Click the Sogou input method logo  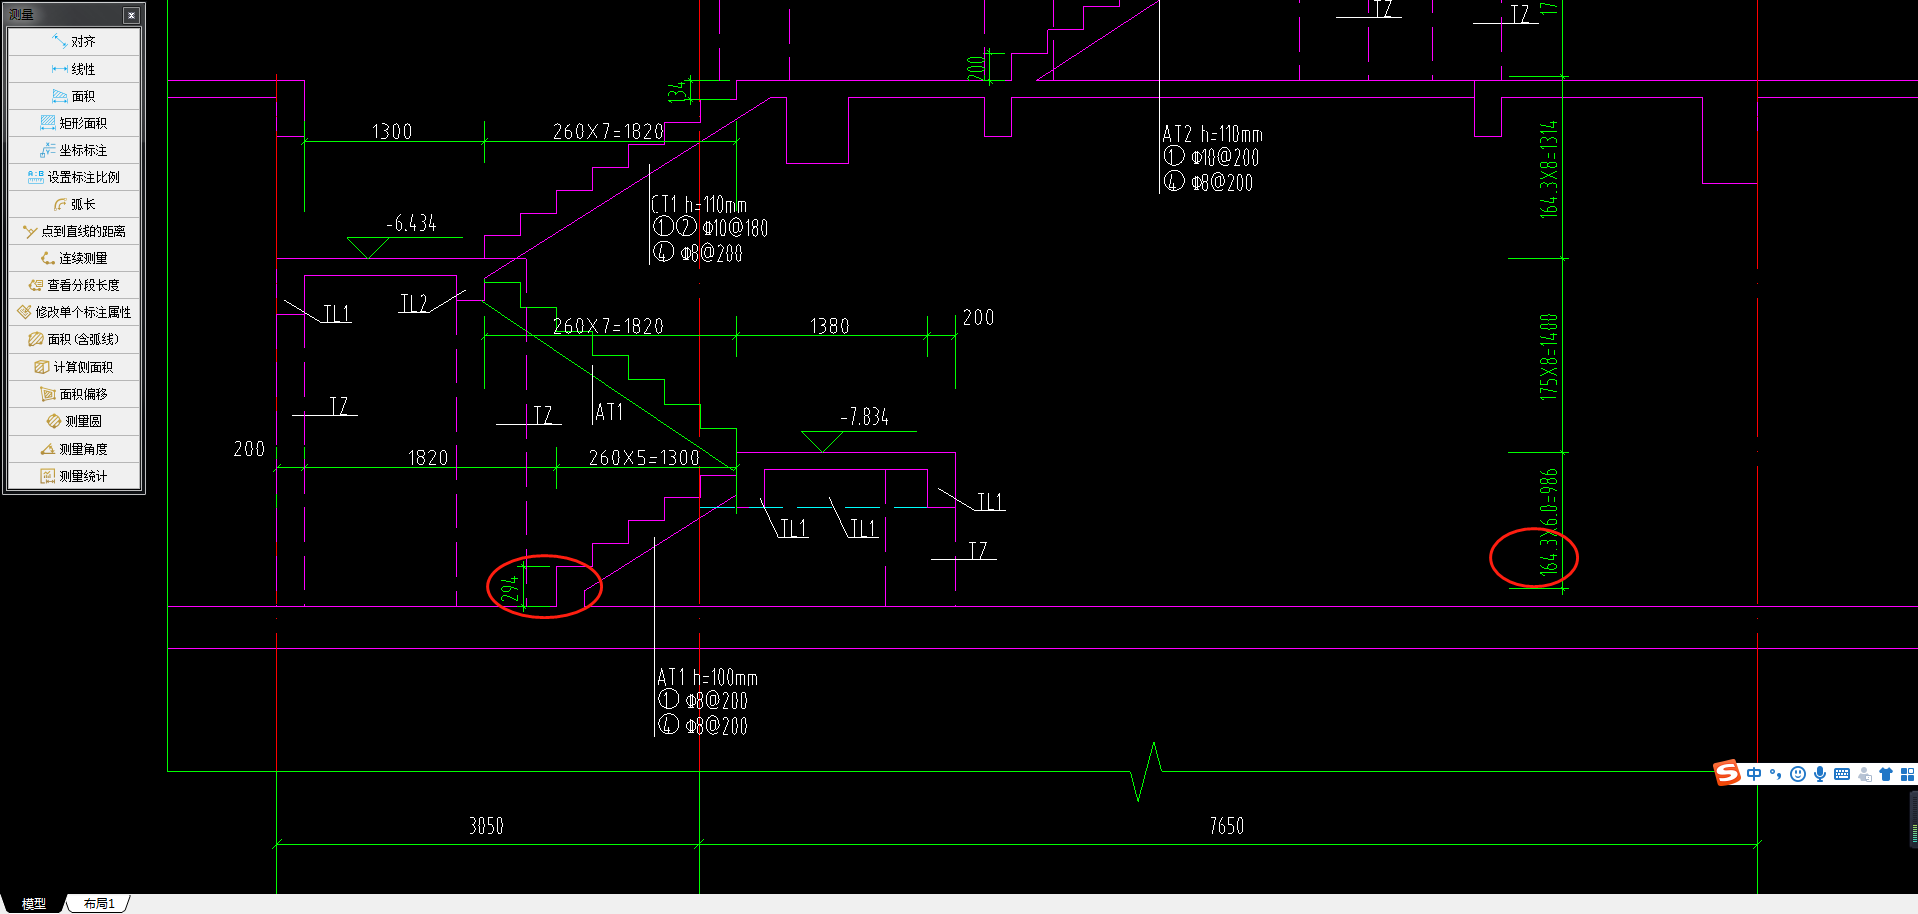(x=1727, y=773)
